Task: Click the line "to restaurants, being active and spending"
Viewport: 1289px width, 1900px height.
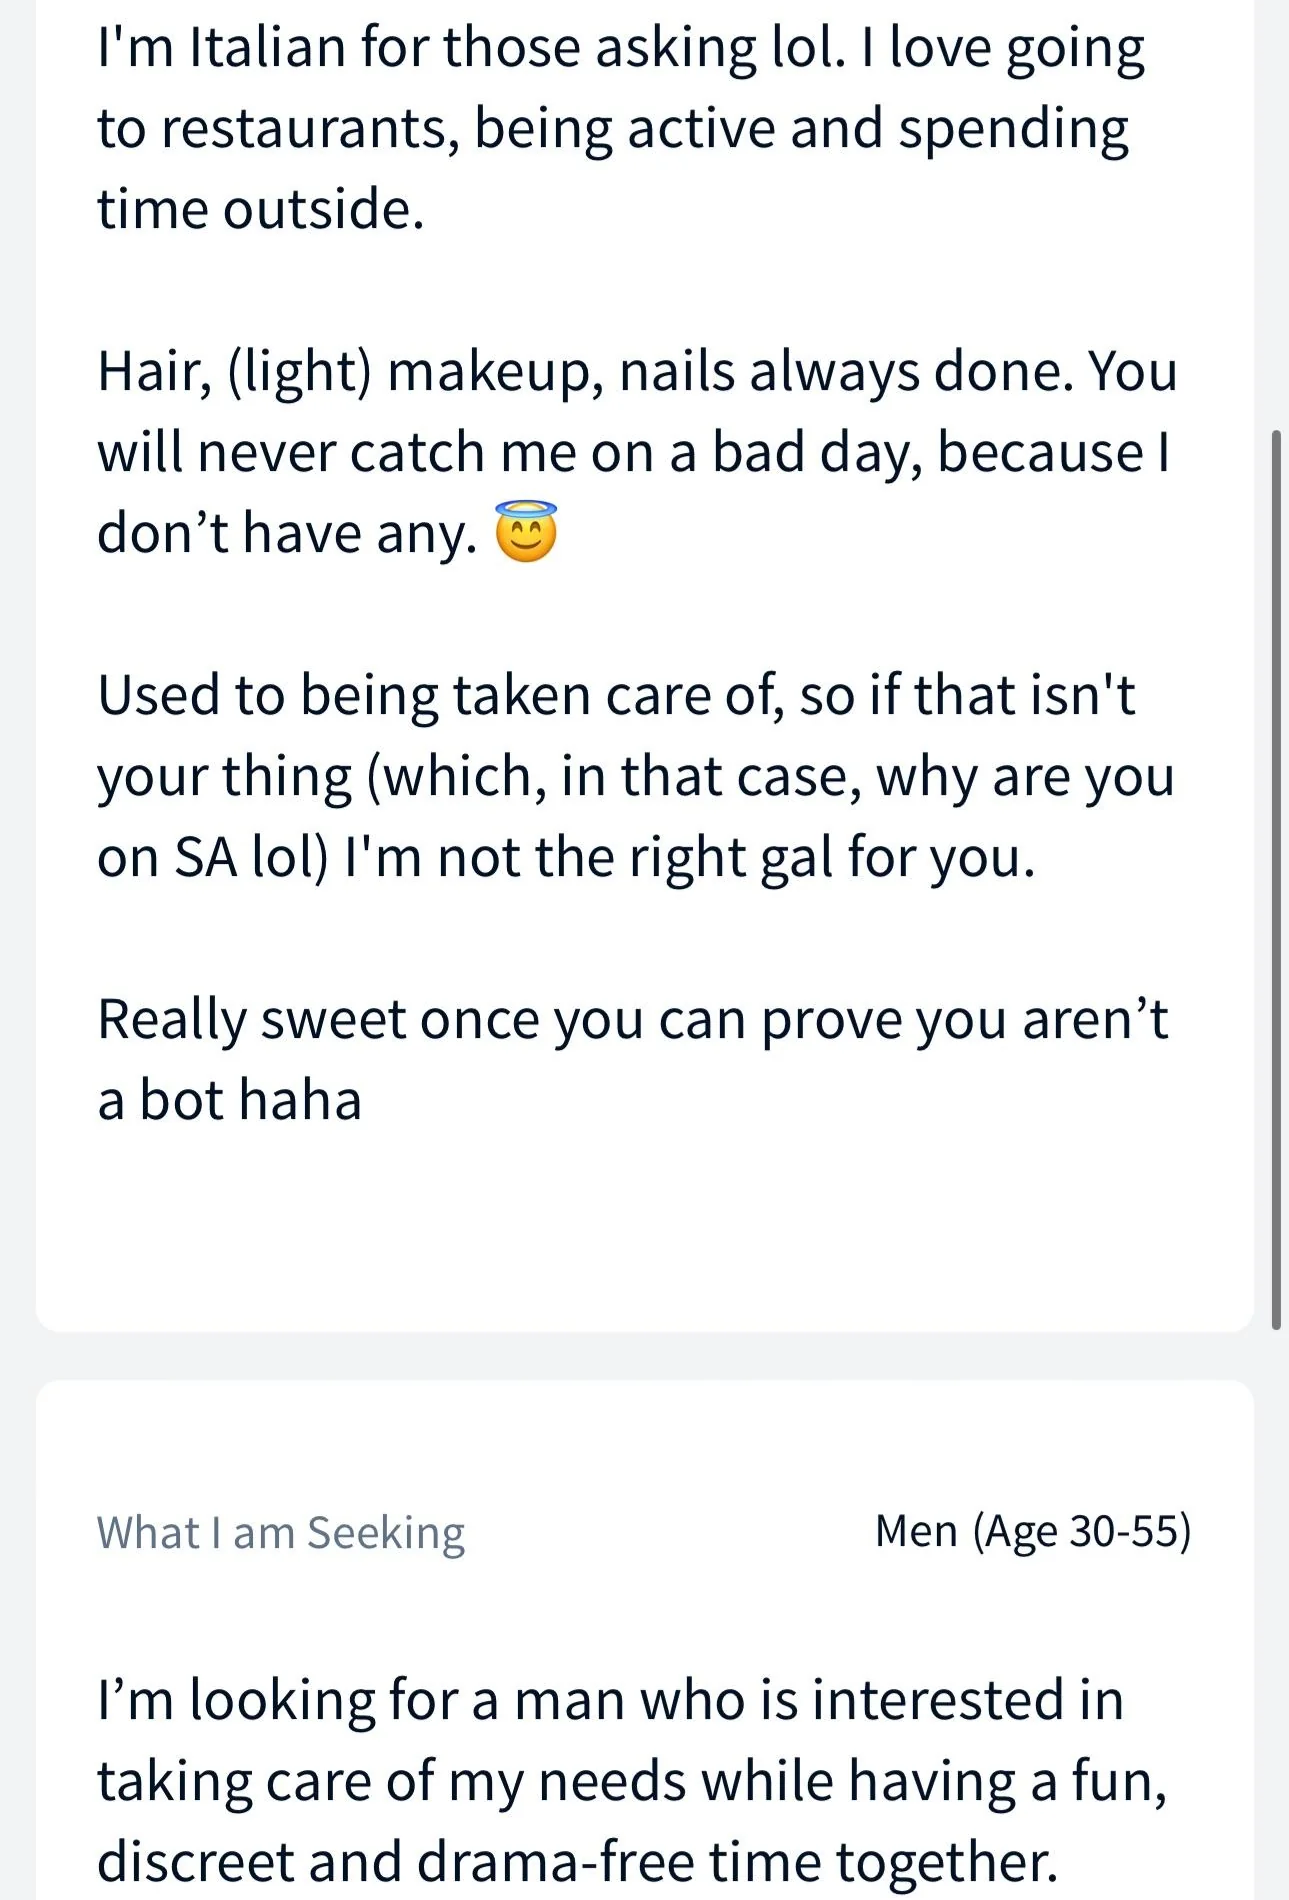Action: (613, 129)
